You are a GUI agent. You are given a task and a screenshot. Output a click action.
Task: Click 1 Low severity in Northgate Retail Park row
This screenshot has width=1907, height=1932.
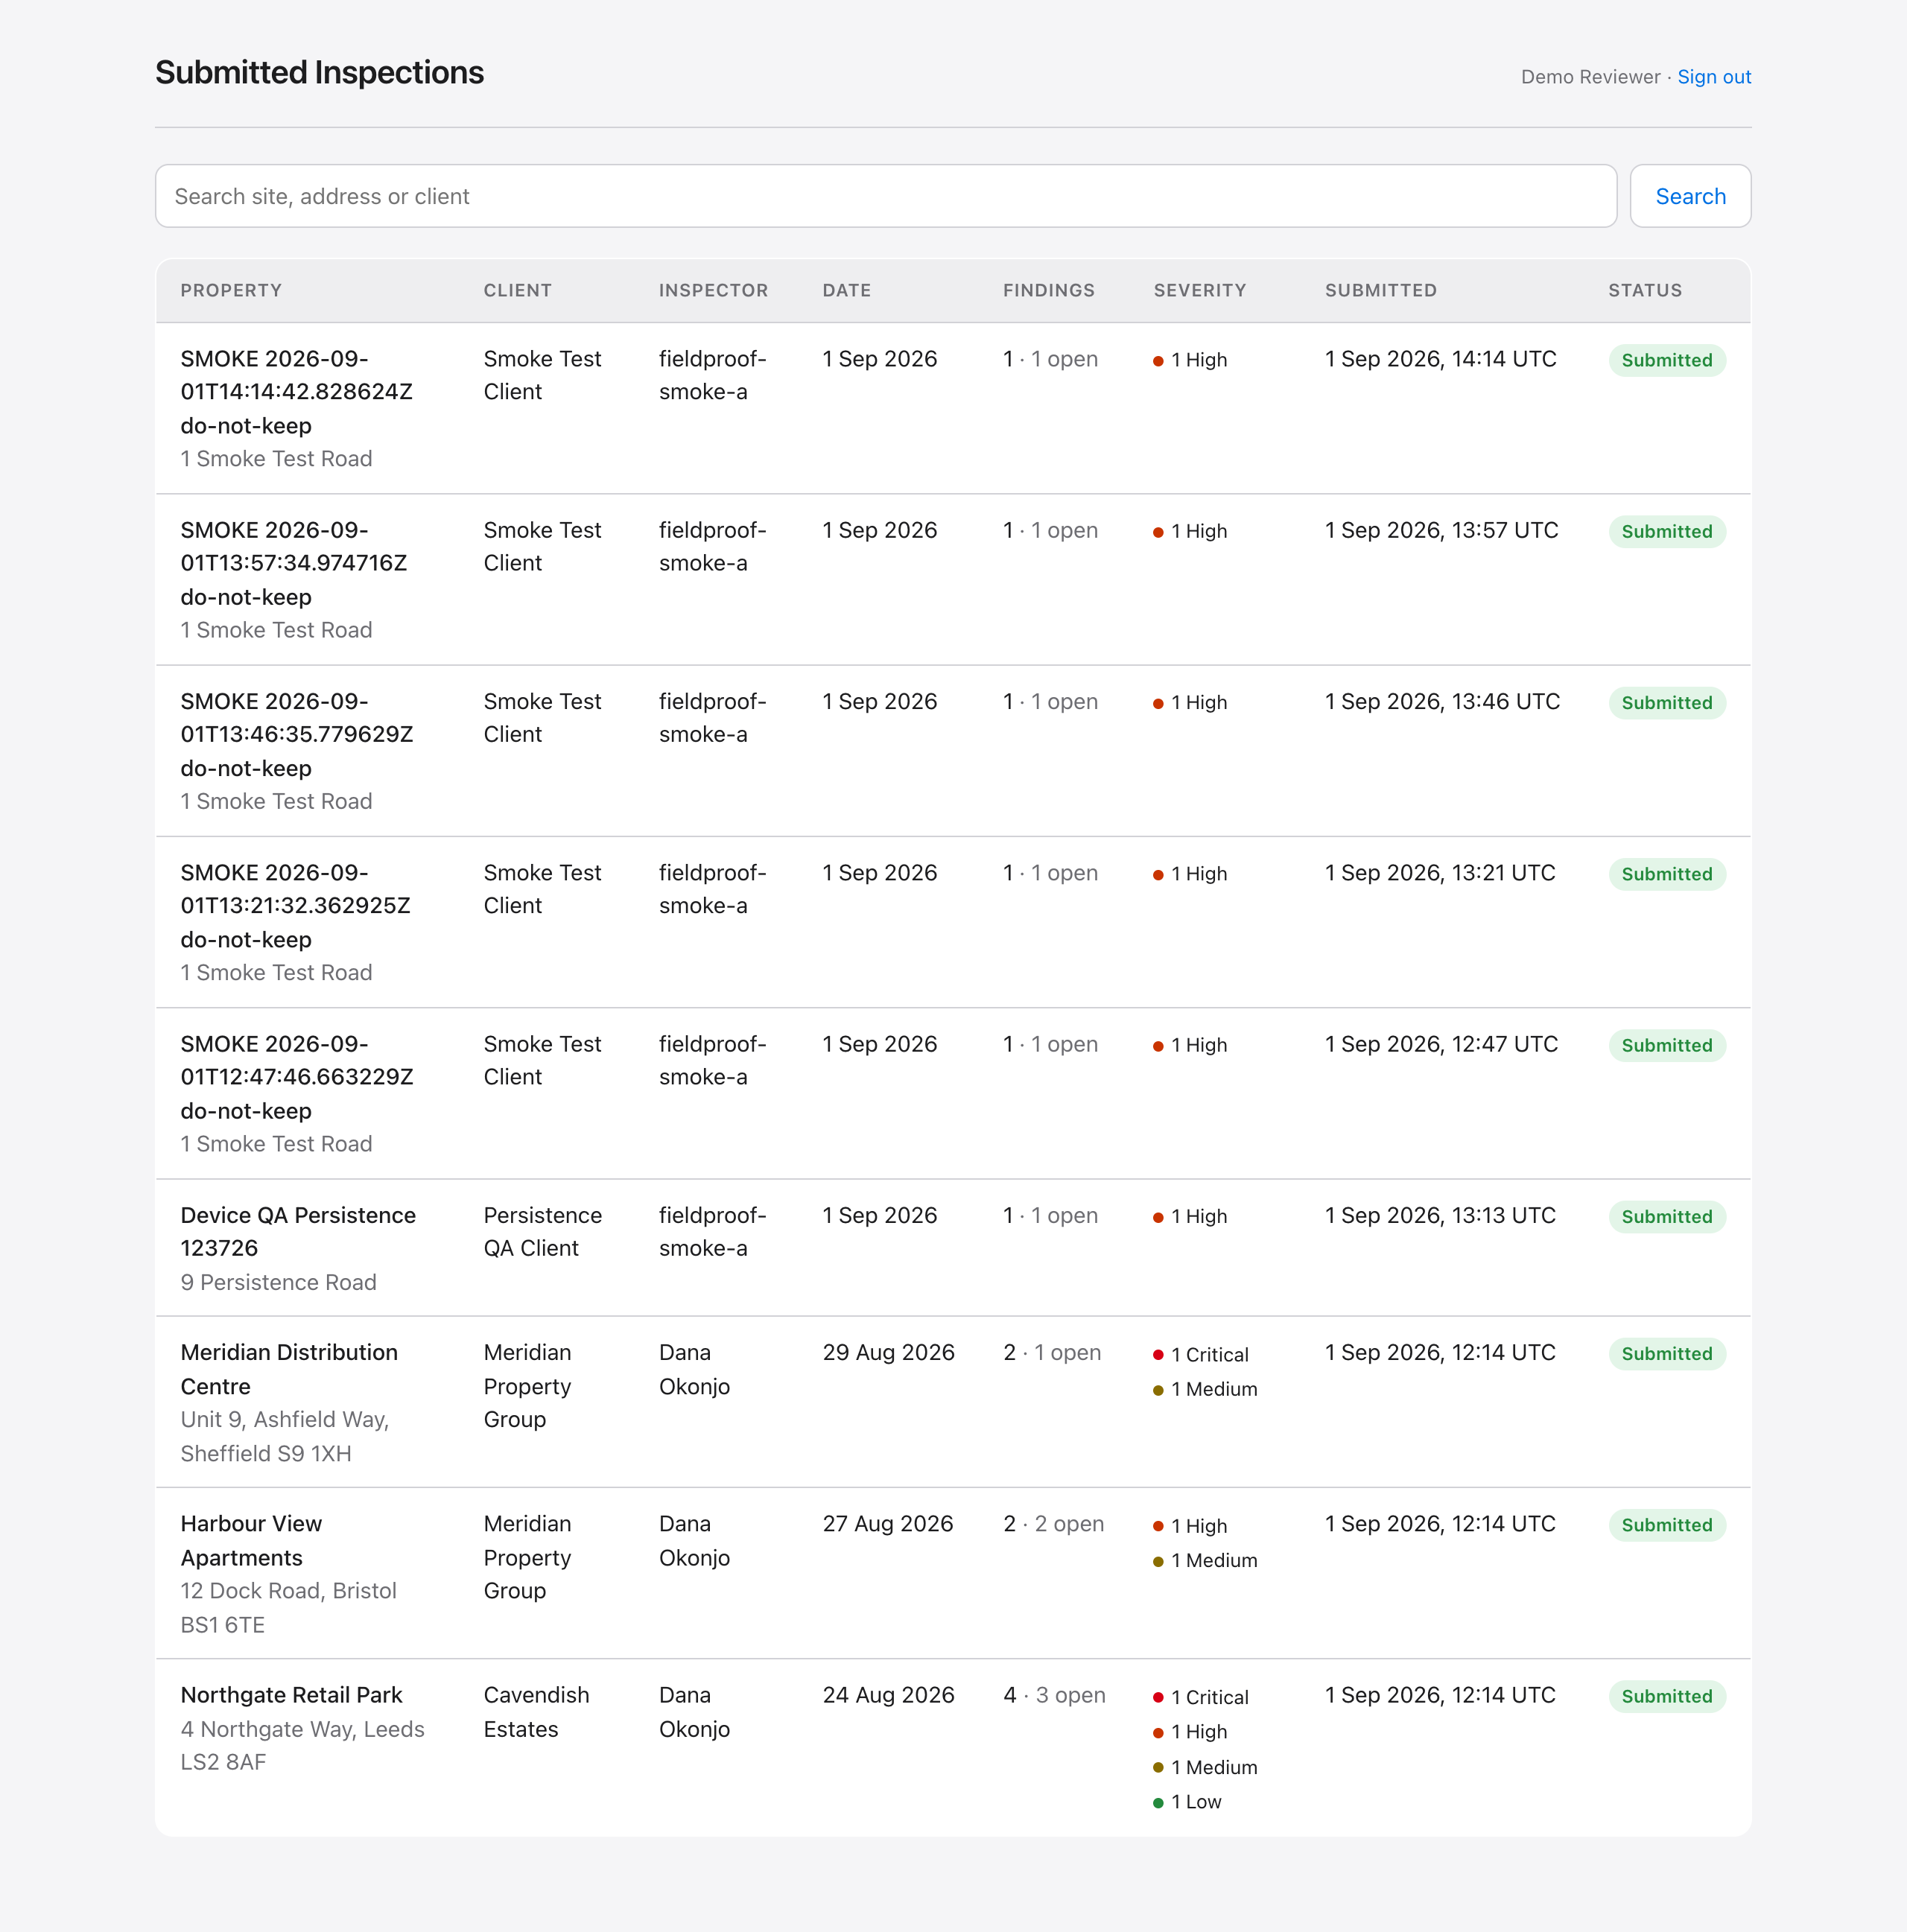[1187, 1802]
